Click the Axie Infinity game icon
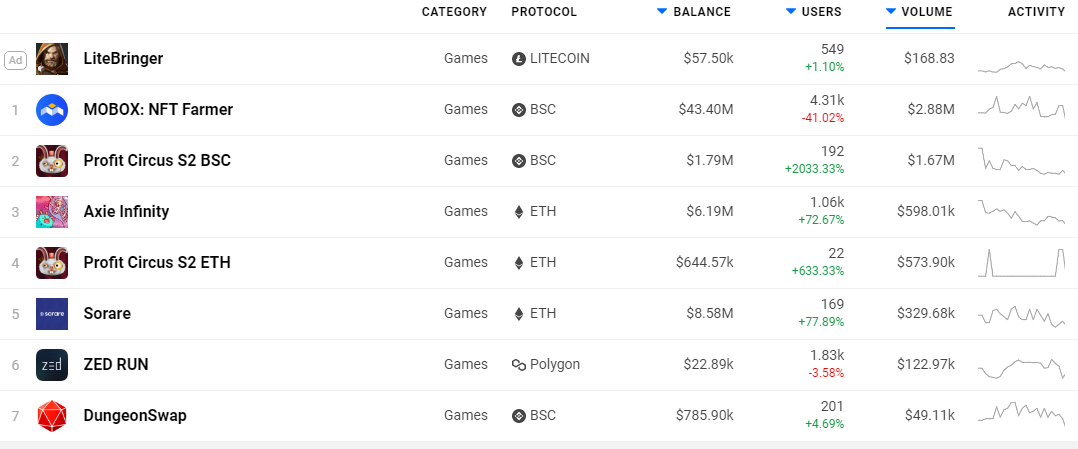The image size is (1078, 449). coord(52,212)
